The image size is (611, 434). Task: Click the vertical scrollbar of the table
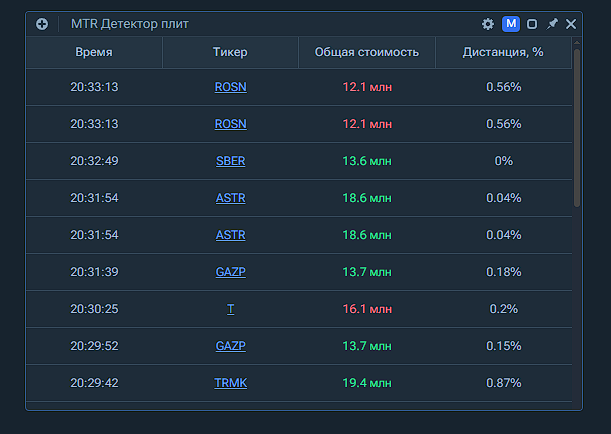click(577, 130)
